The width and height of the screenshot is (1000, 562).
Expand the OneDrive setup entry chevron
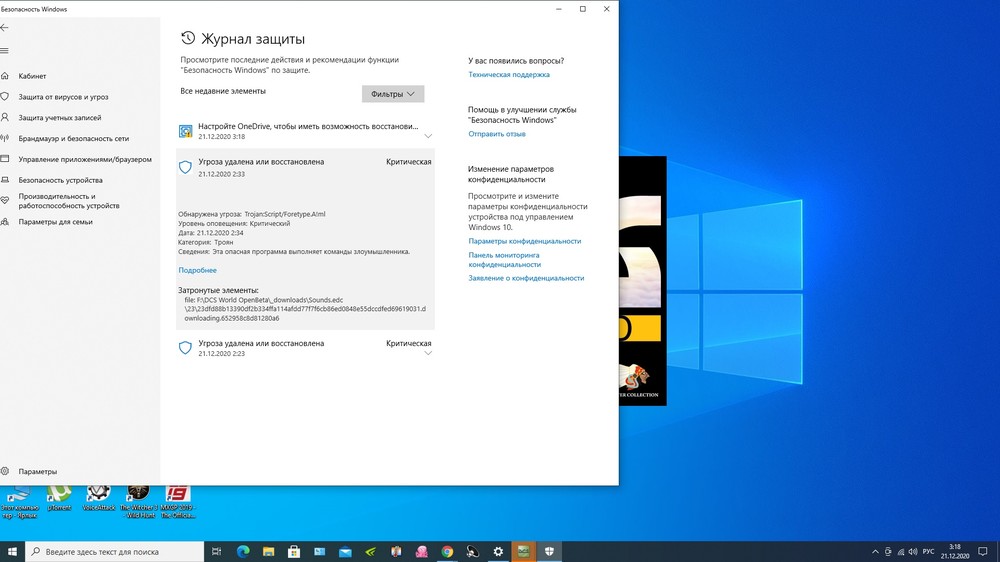(428, 136)
